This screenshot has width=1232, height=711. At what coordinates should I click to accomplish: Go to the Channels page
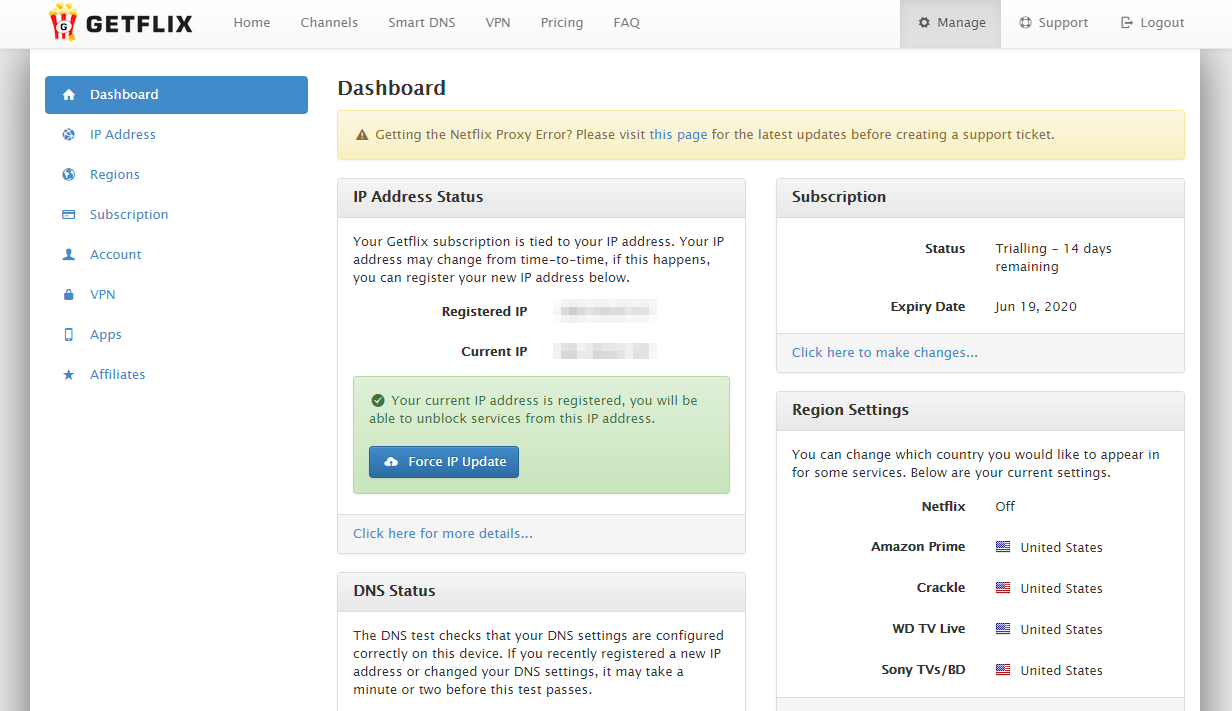point(329,23)
